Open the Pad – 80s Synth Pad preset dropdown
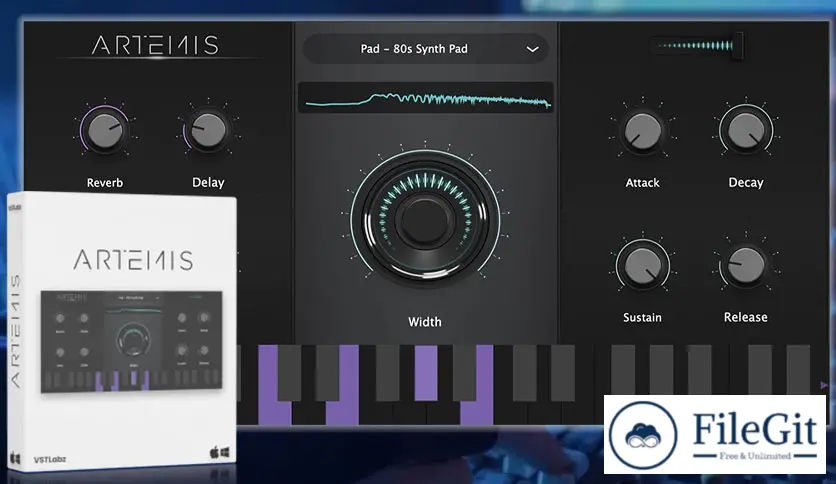This screenshot has height=484, width=836. 425,49
